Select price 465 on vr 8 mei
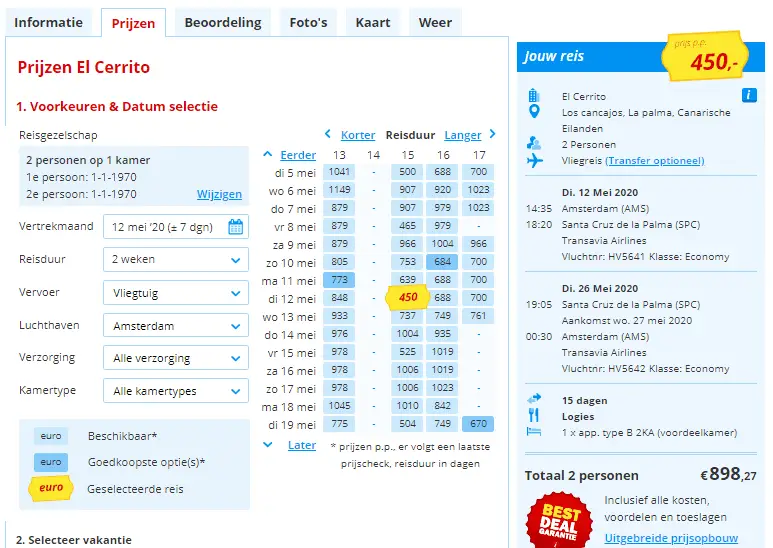 pyautogui.click(x=407, y=226)
